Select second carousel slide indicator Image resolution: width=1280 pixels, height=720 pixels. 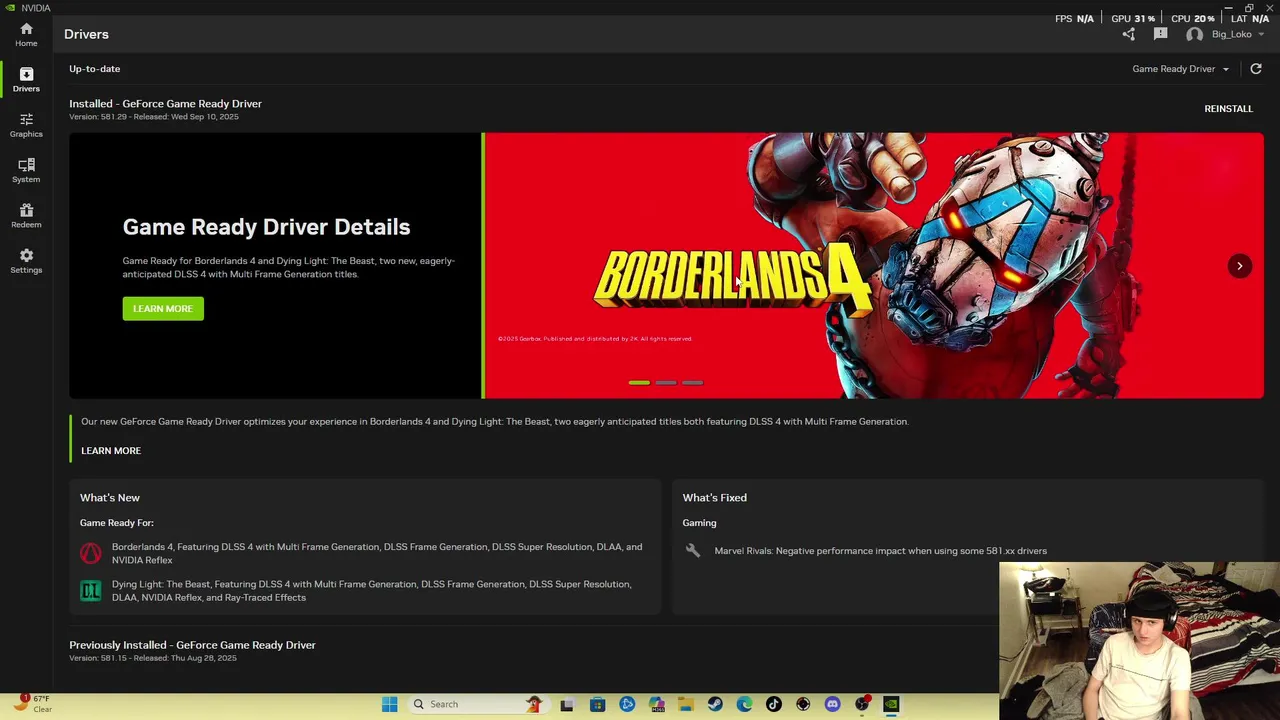pos(666,382)
